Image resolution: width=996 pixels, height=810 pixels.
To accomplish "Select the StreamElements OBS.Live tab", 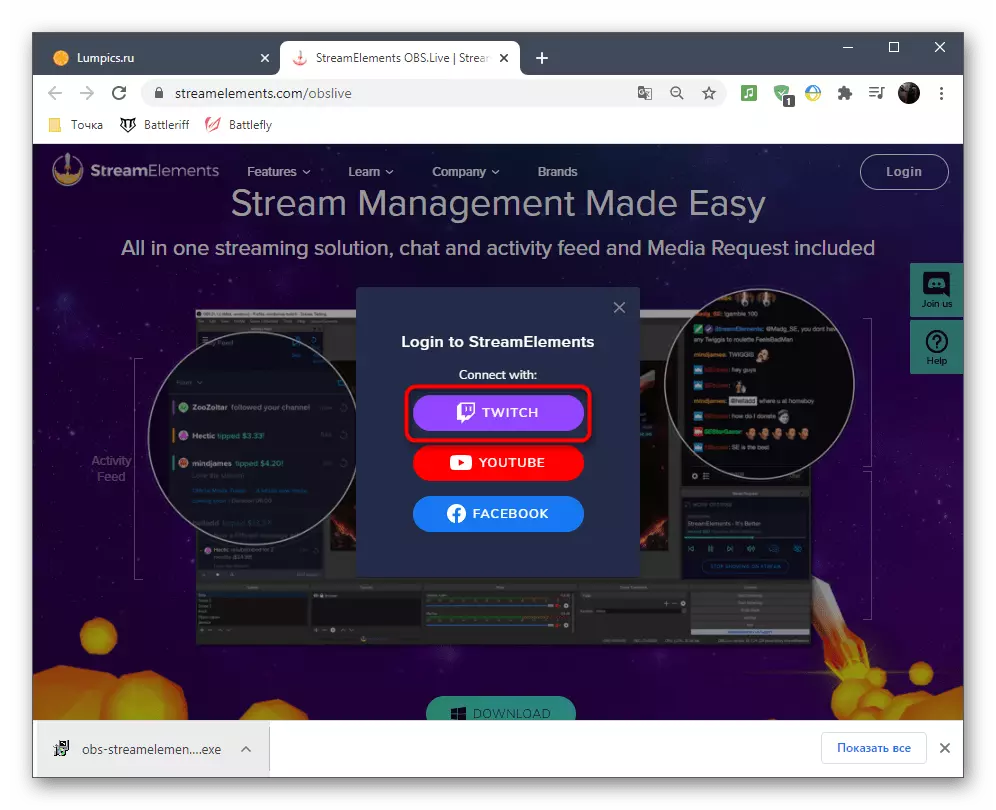I will tap(400, 58).
